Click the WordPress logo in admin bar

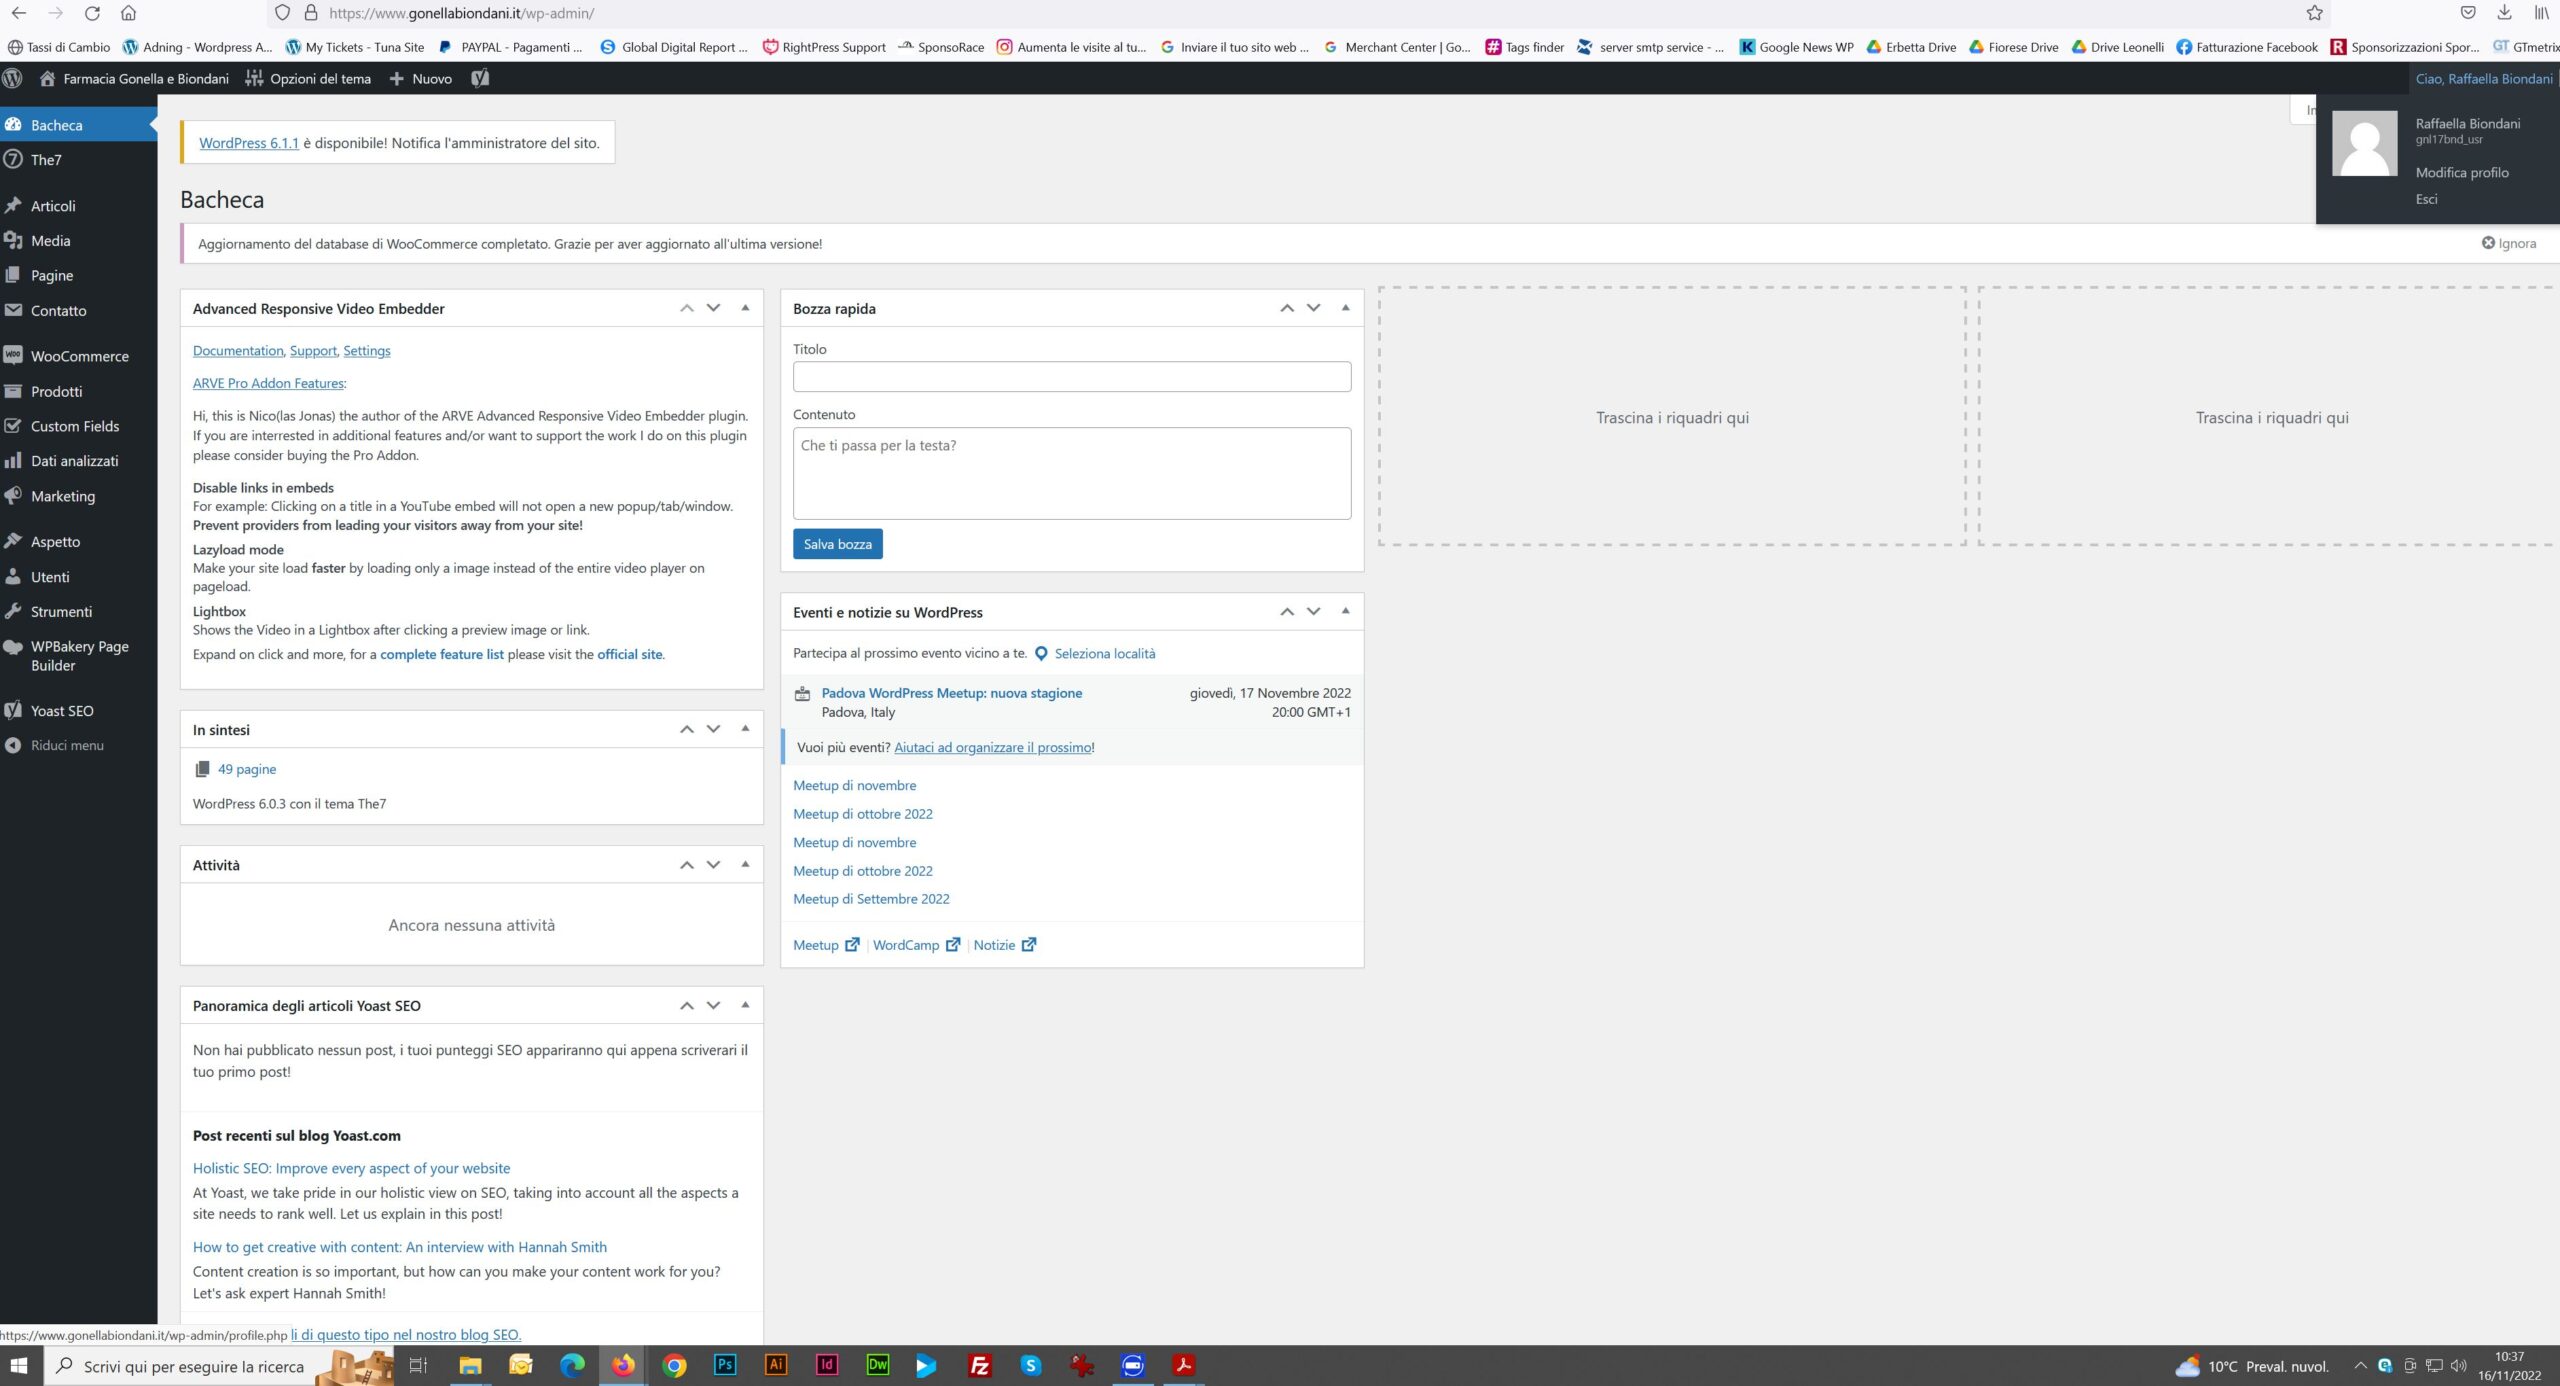pos(13,78)
